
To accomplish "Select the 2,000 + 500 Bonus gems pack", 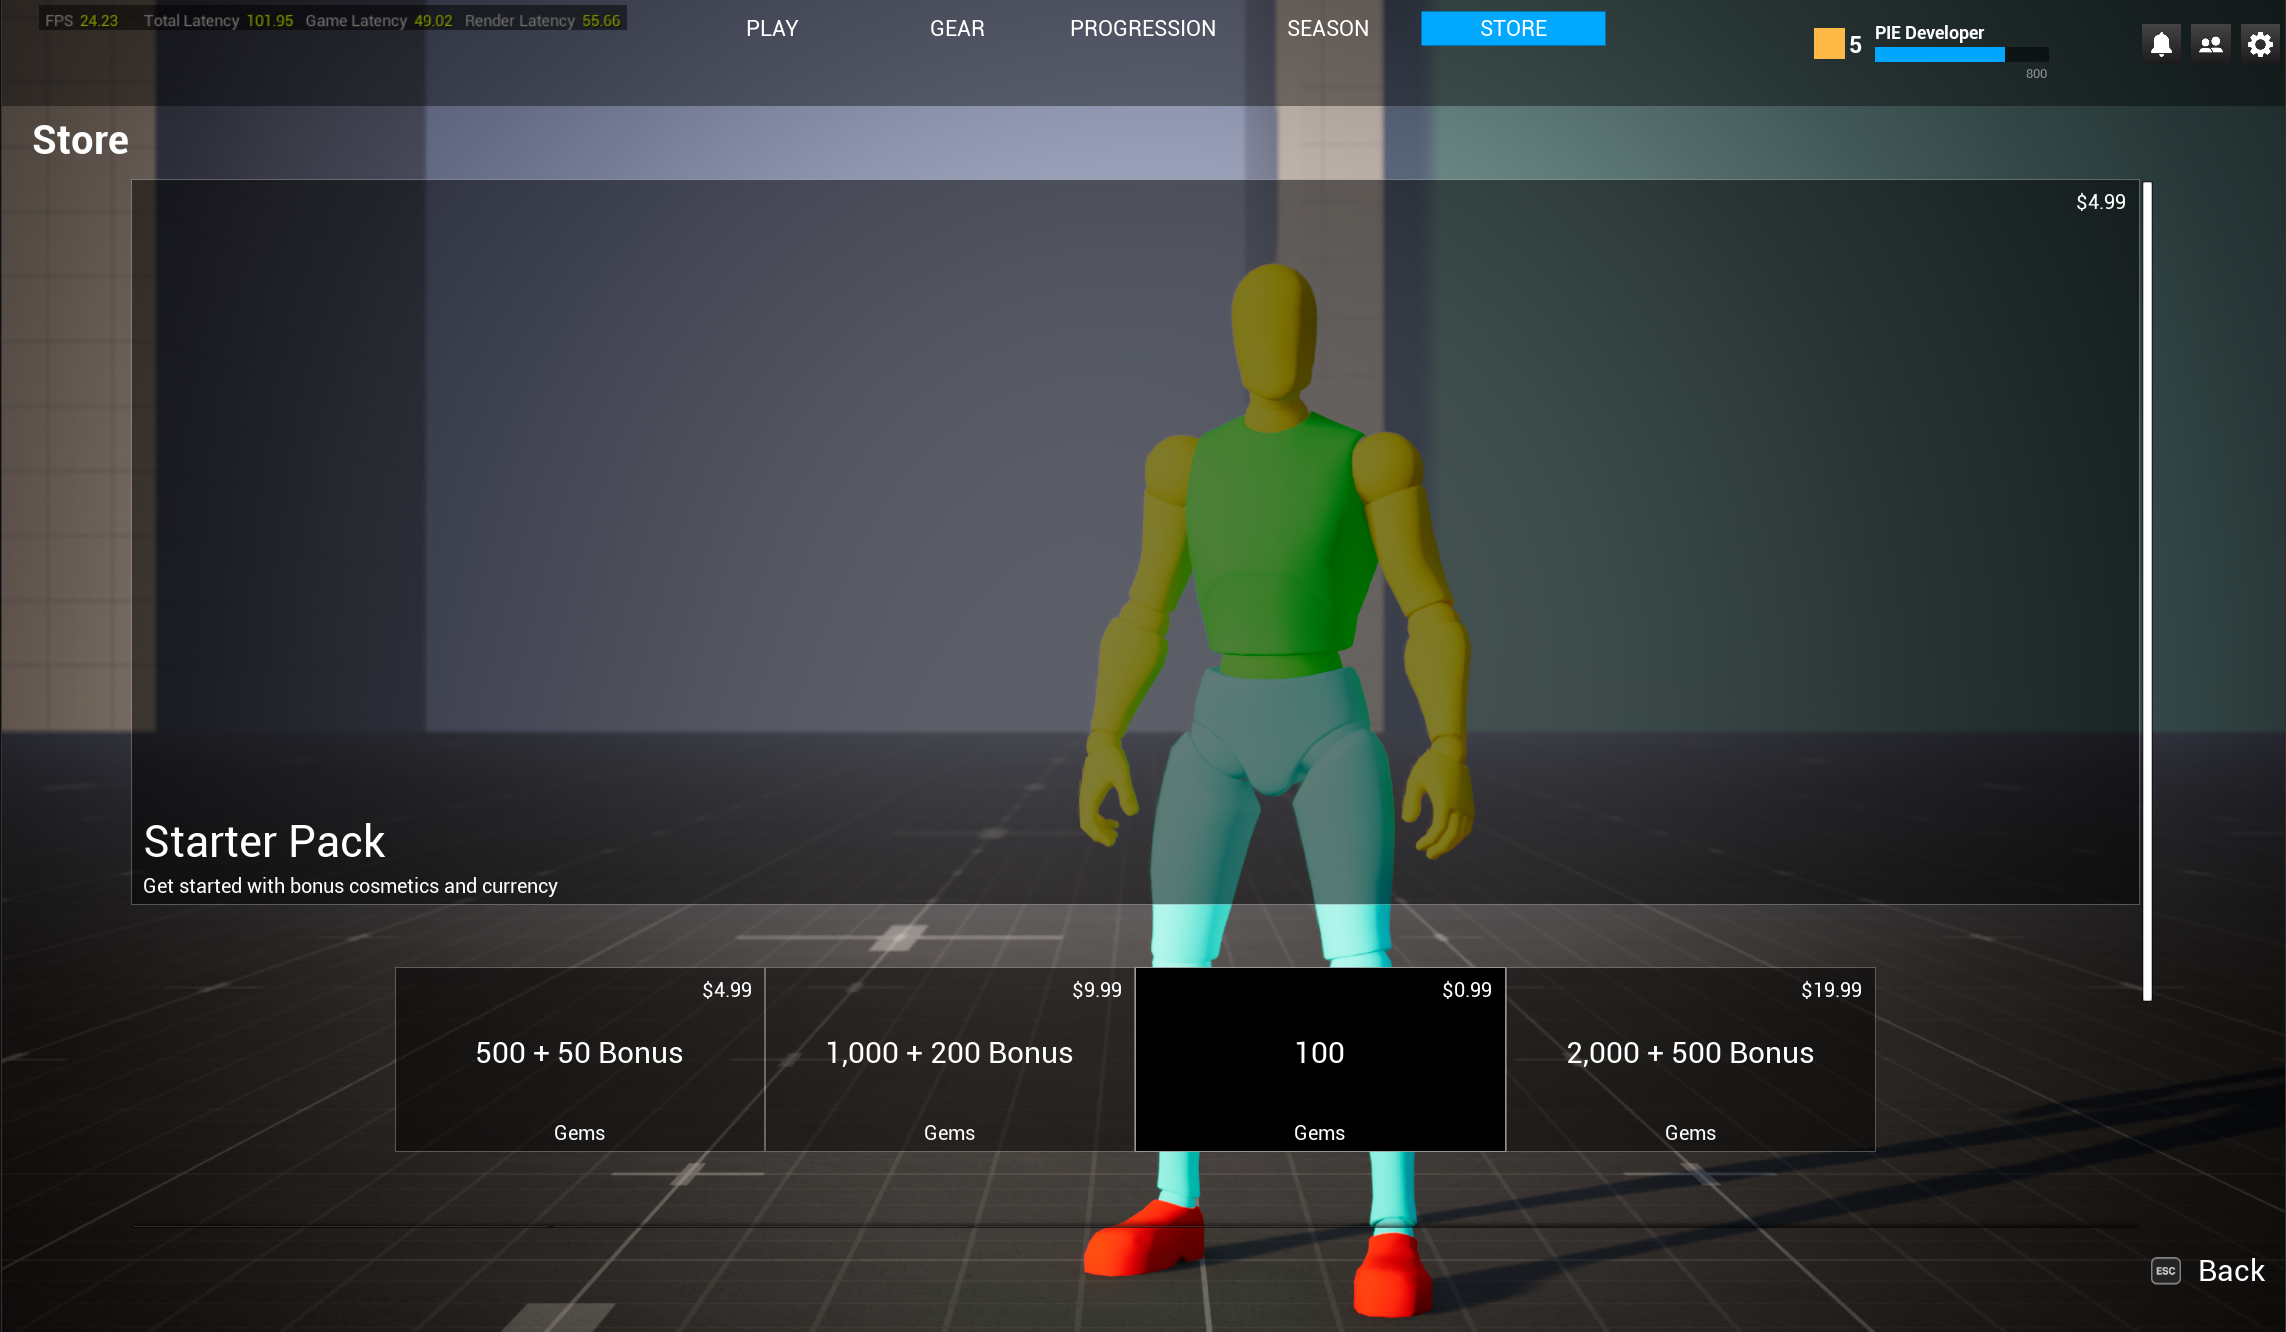I will (1690, 1058).
